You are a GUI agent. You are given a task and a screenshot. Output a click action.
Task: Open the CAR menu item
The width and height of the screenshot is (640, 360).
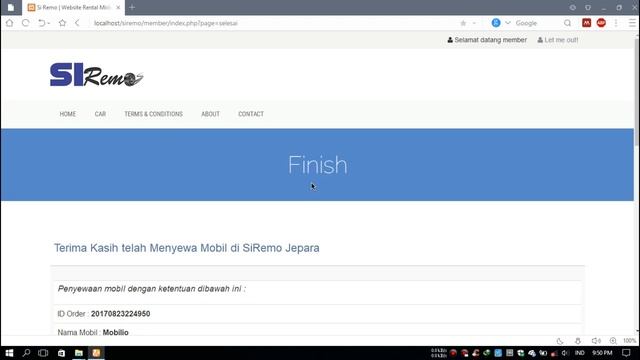click(x=100, y=114)
